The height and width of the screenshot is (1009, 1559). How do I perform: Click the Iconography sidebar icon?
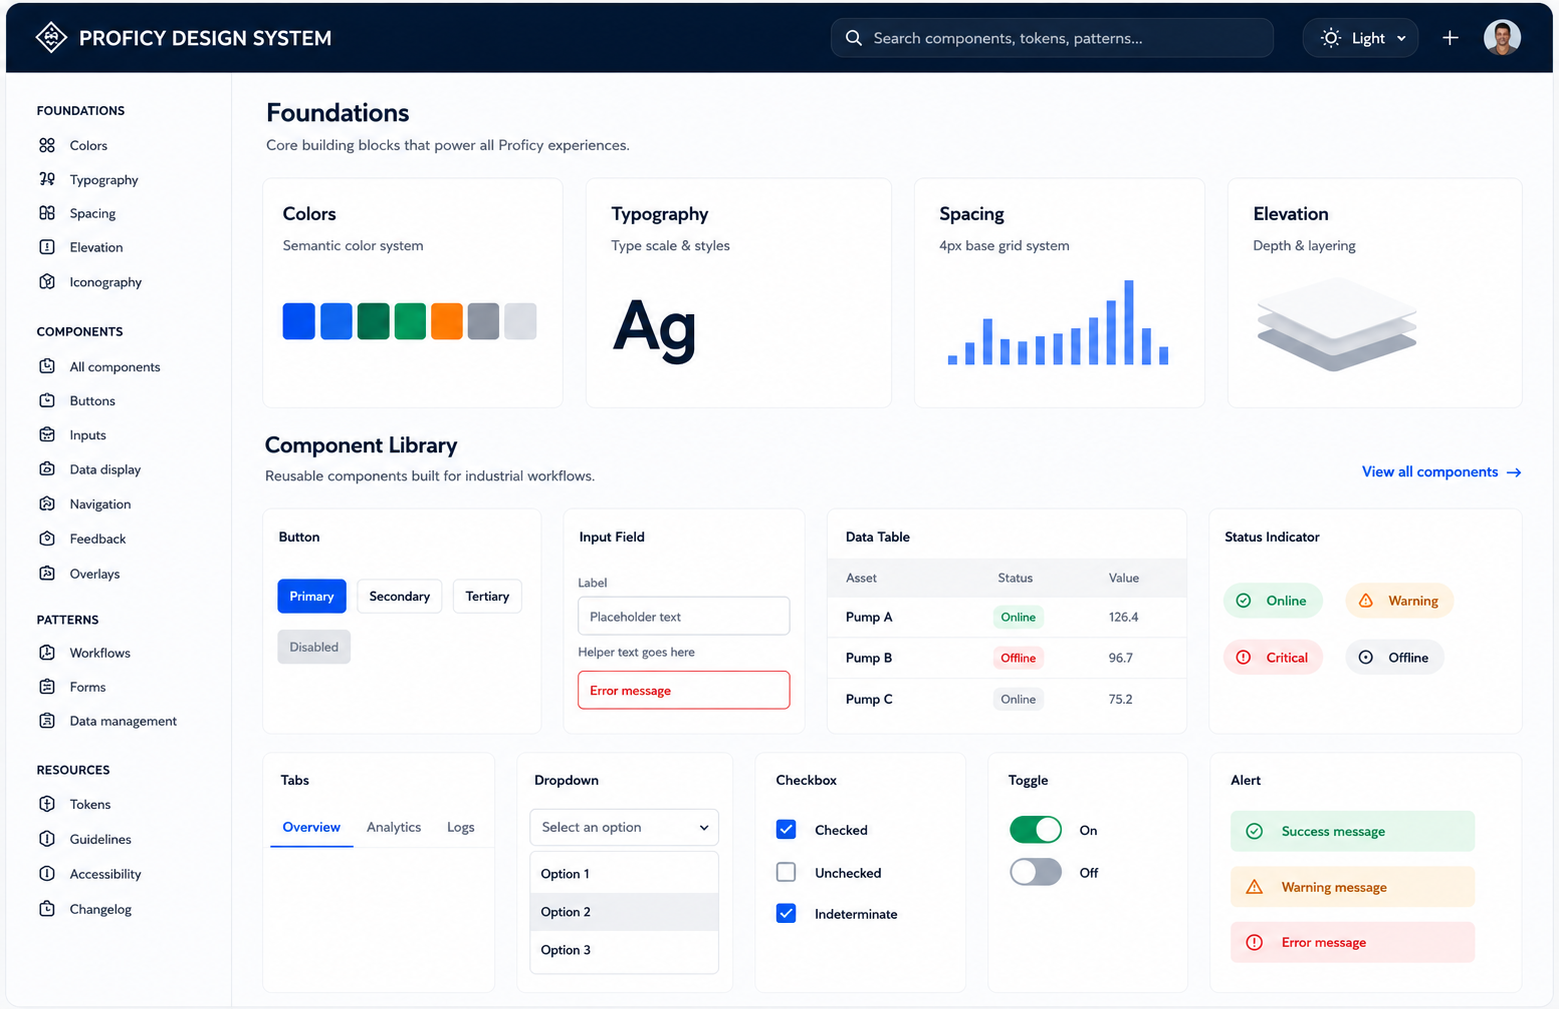pos(47,282)
